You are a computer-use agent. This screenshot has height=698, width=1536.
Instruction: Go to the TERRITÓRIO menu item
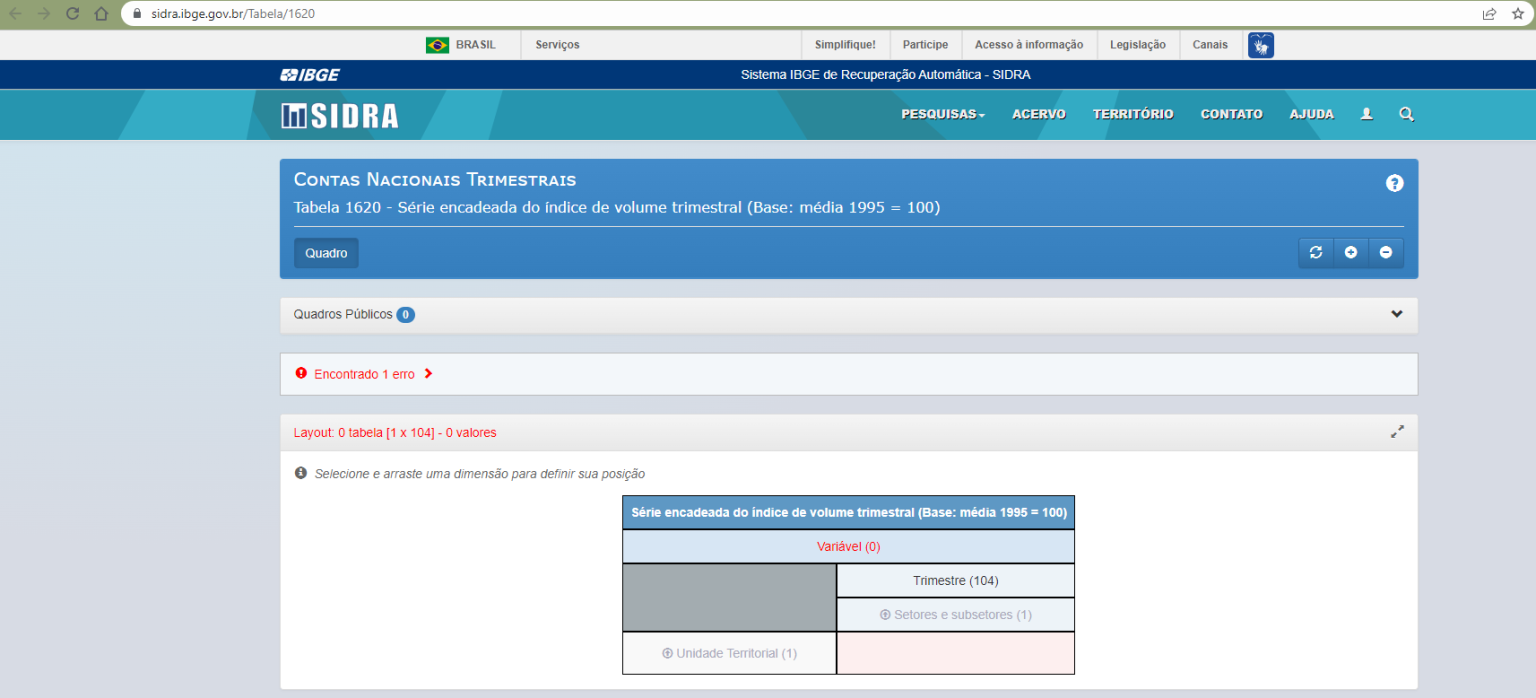pyautogui.click(x=1132, y=114)
